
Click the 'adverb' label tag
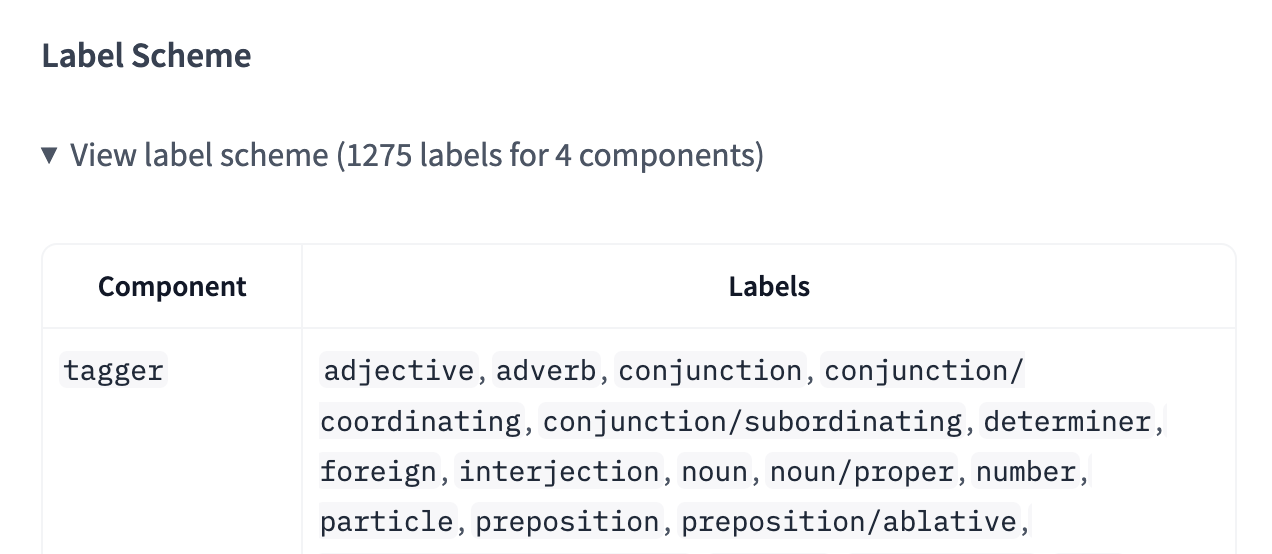[546, 371]
